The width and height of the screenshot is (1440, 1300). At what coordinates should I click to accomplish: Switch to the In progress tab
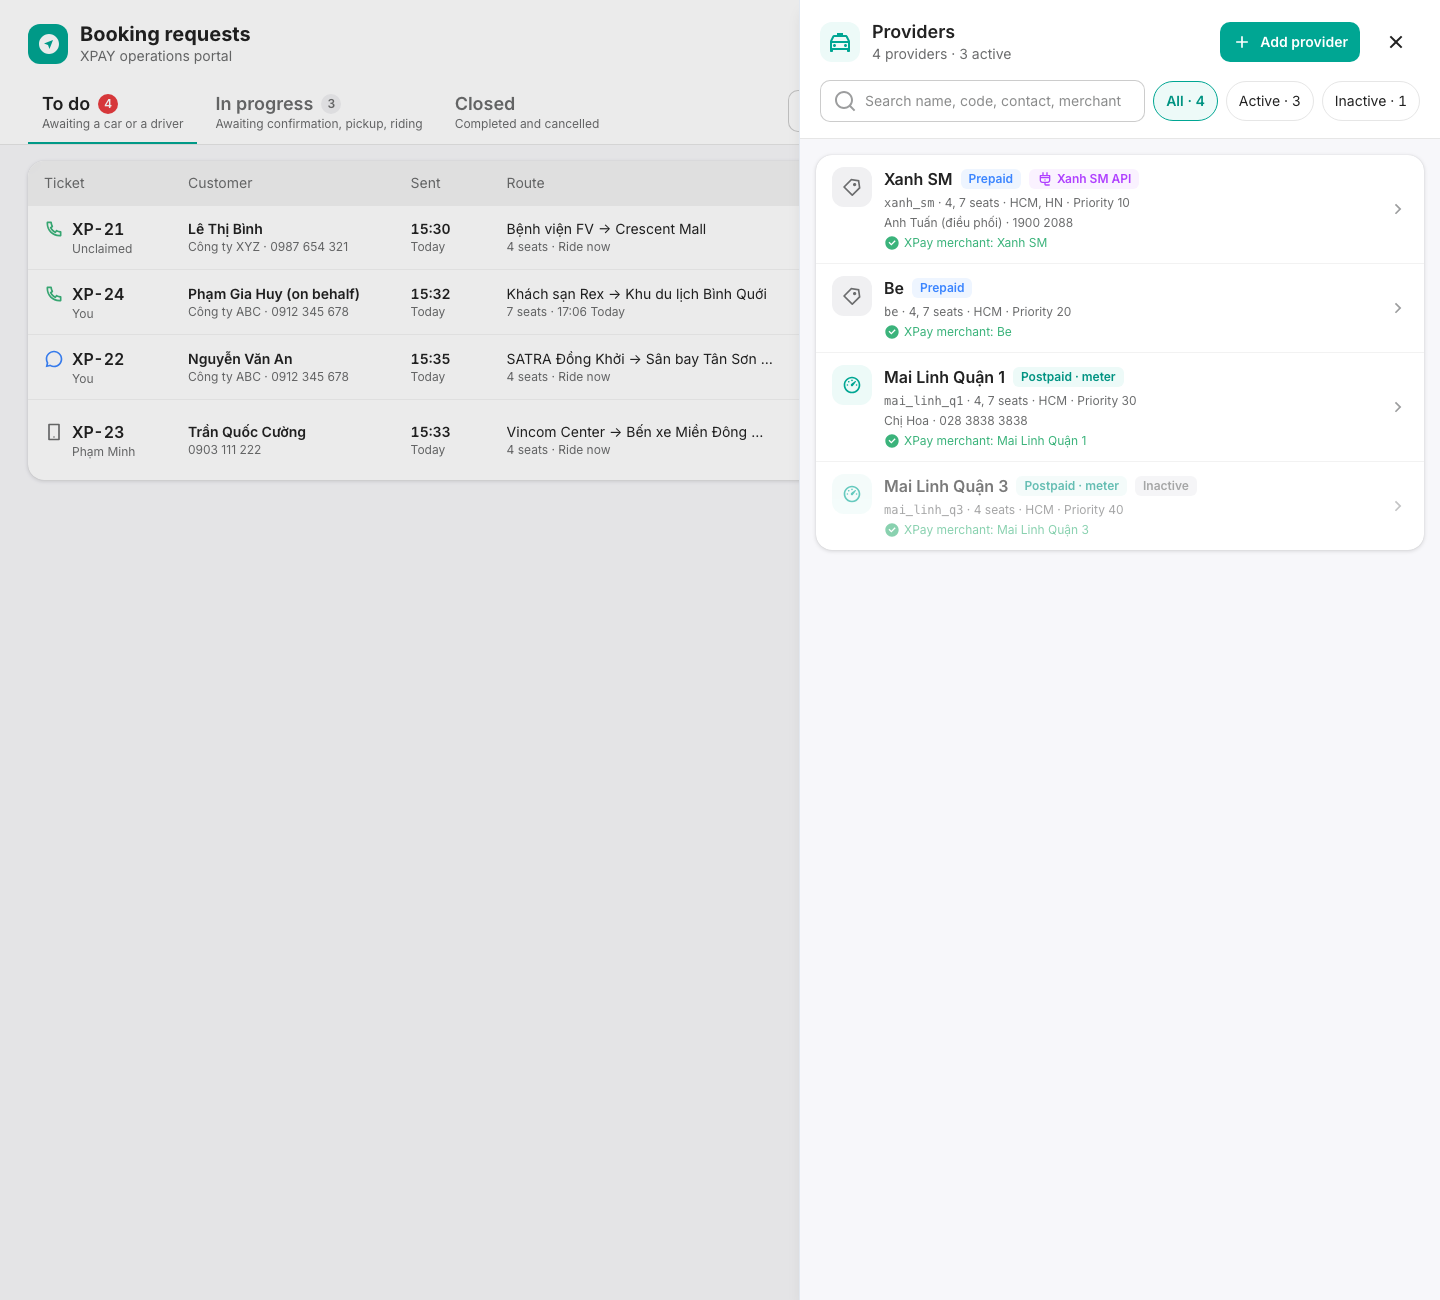point(319,113)
